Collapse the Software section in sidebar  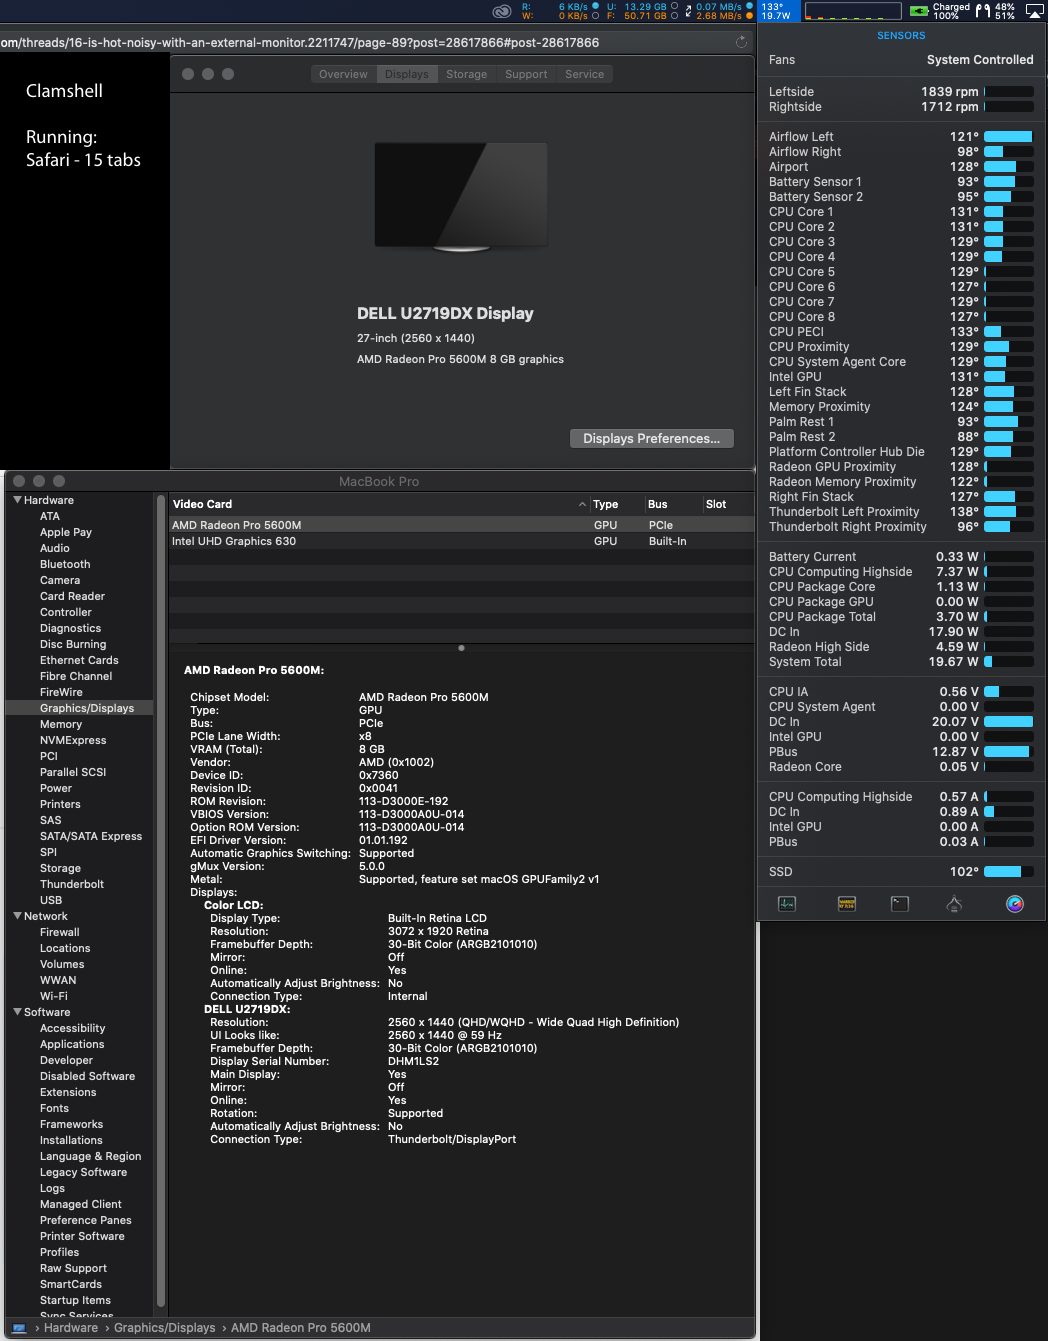(17, 1012)
